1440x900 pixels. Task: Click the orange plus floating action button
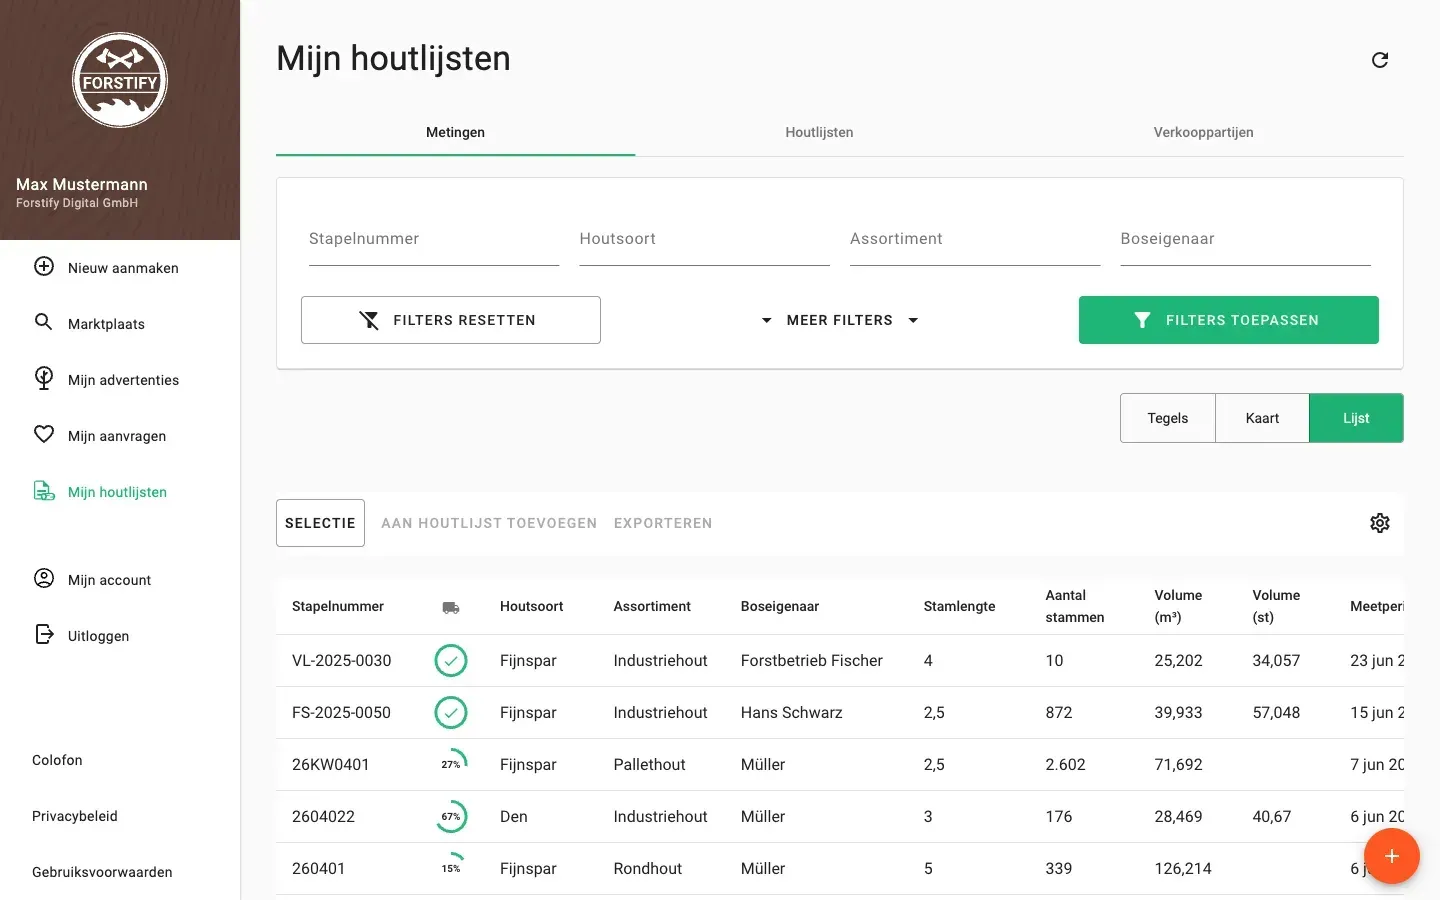pyautogui.click(x=1391, y=856)
